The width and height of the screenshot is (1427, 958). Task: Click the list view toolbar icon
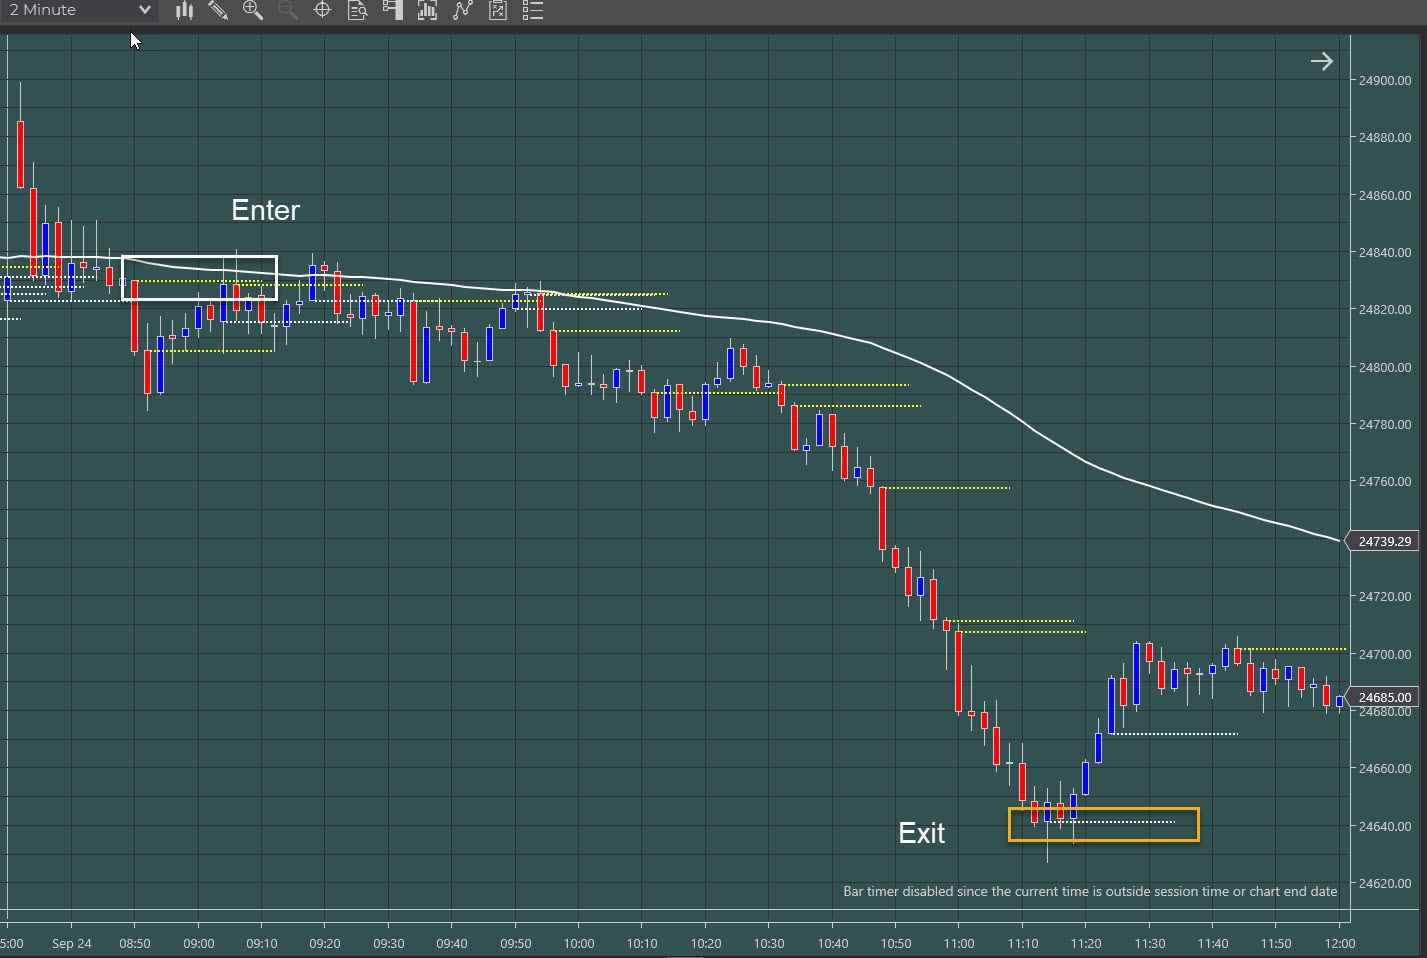[x=532, y=11]
